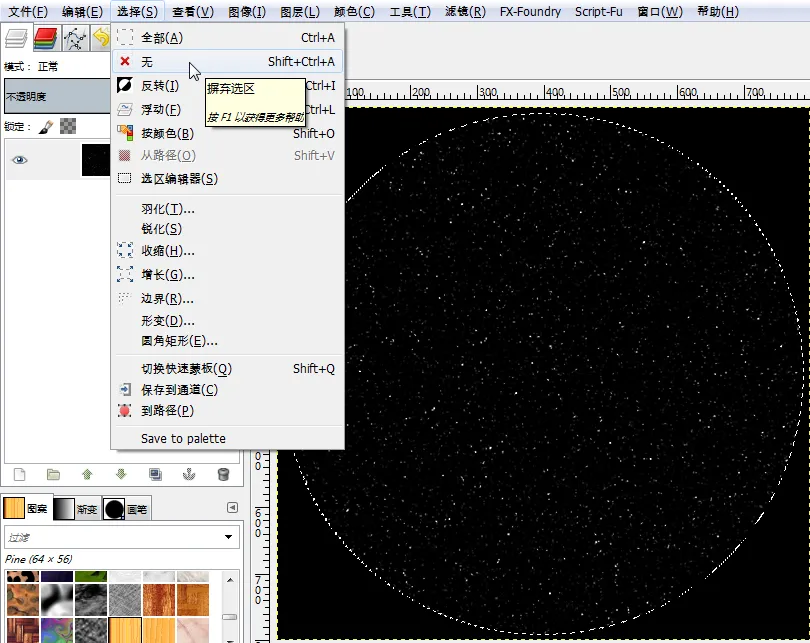810x643 pixels.
Task: Click the new layer group folder icon
Action: coord(53,474)
